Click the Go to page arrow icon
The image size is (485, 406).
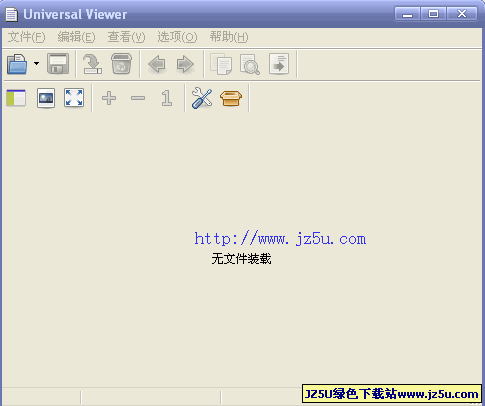pyautogui.click(x=279, y=64)
